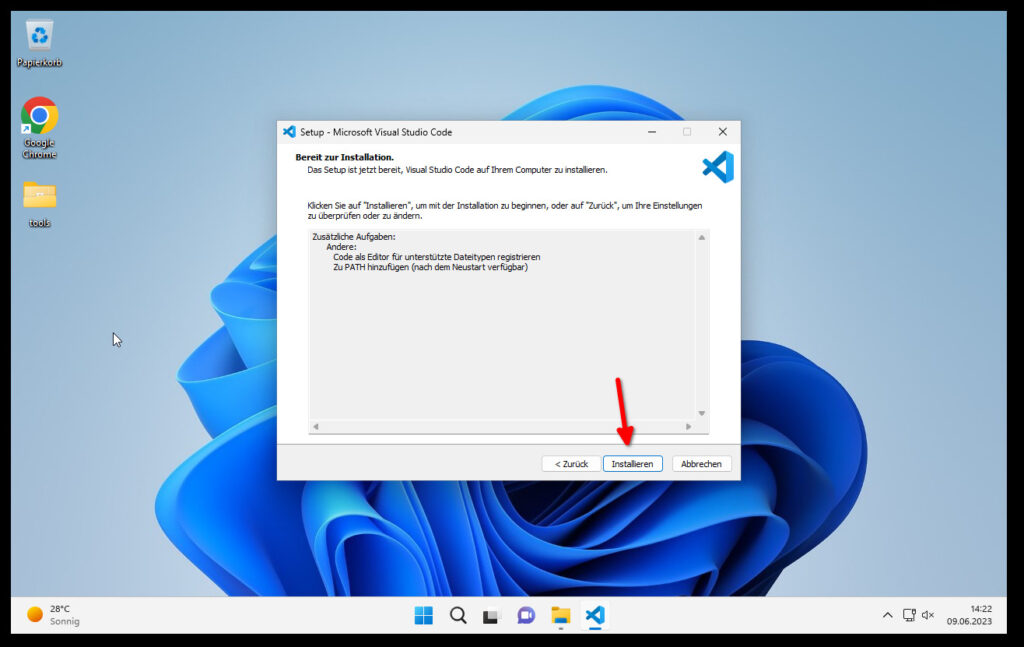Image resolution: width=1024 pixels, height=647 pixels.
Task: Expand the hidden system tray icons chevron
Action: 887,615
